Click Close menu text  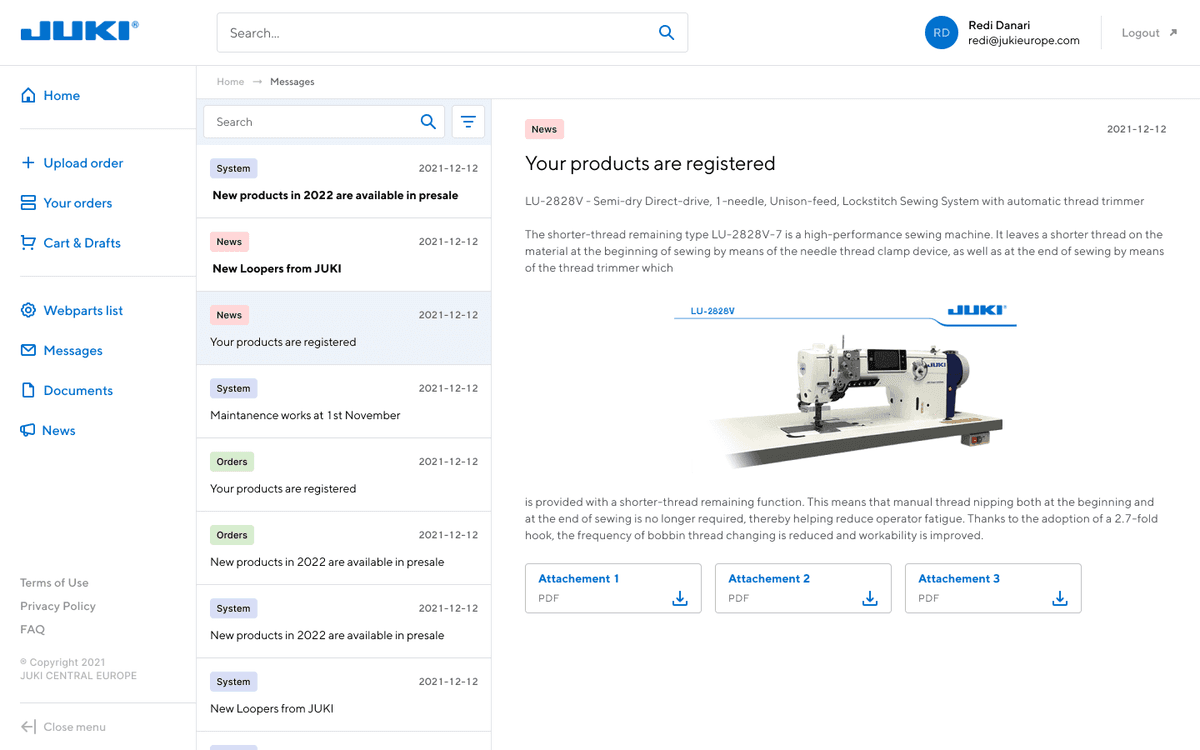click(74, 727)
